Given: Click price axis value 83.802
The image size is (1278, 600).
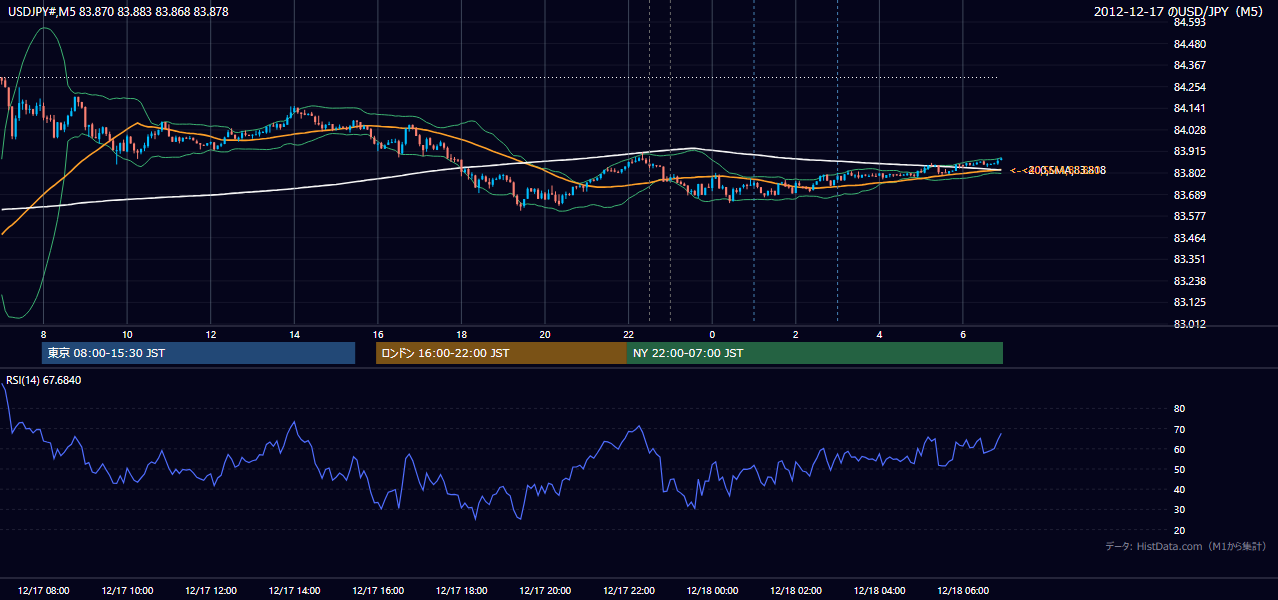Looking at the screenshot, I should pos(1189,173).
